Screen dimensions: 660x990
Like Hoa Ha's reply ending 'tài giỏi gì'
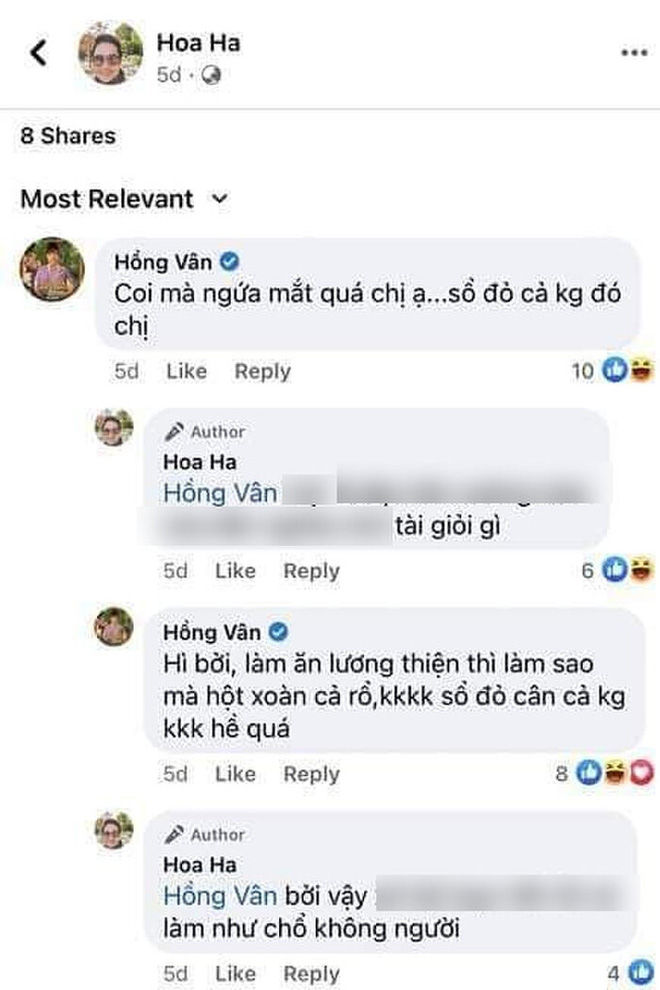pos(235,571)
